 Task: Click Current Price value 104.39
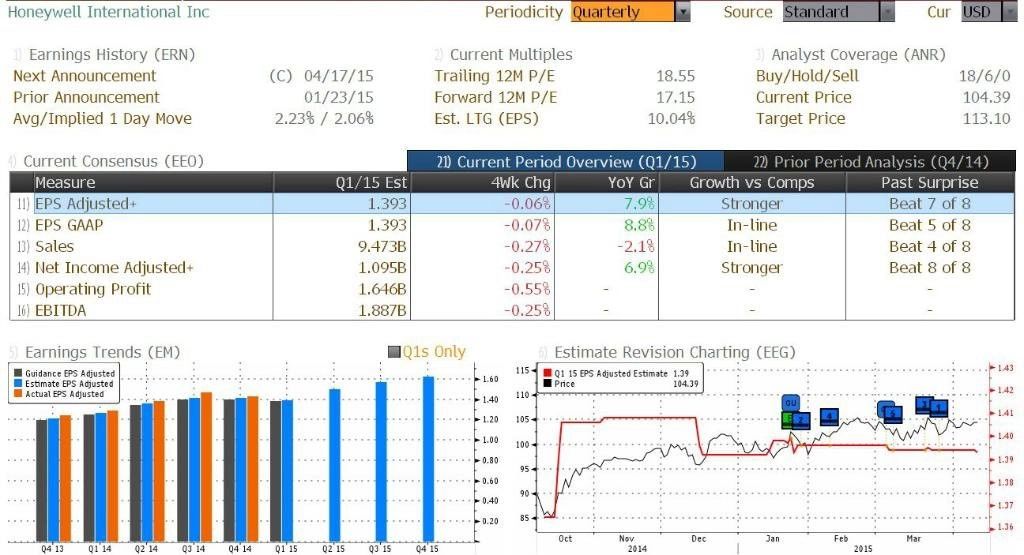(986, 97)
